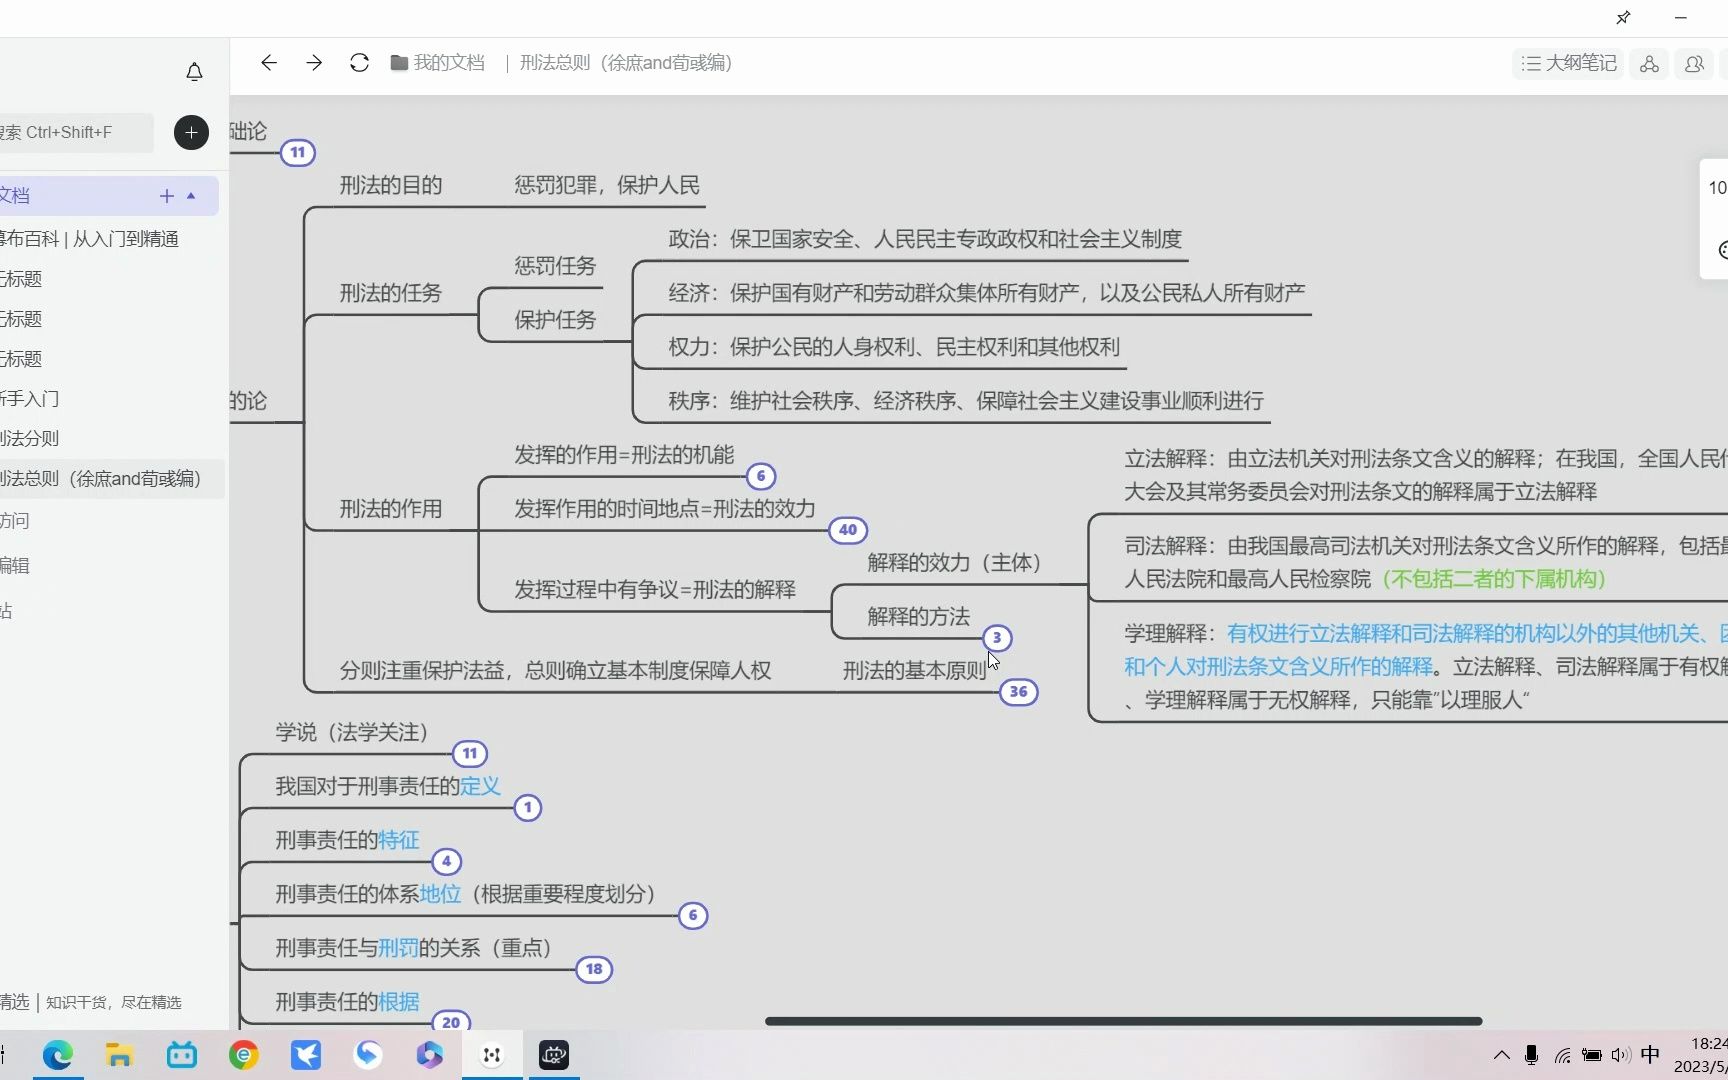Screen dimensions: 1728x1080
Task: Select the 保护任务 node
Action: pyautogui.click(x=555, y=320)
